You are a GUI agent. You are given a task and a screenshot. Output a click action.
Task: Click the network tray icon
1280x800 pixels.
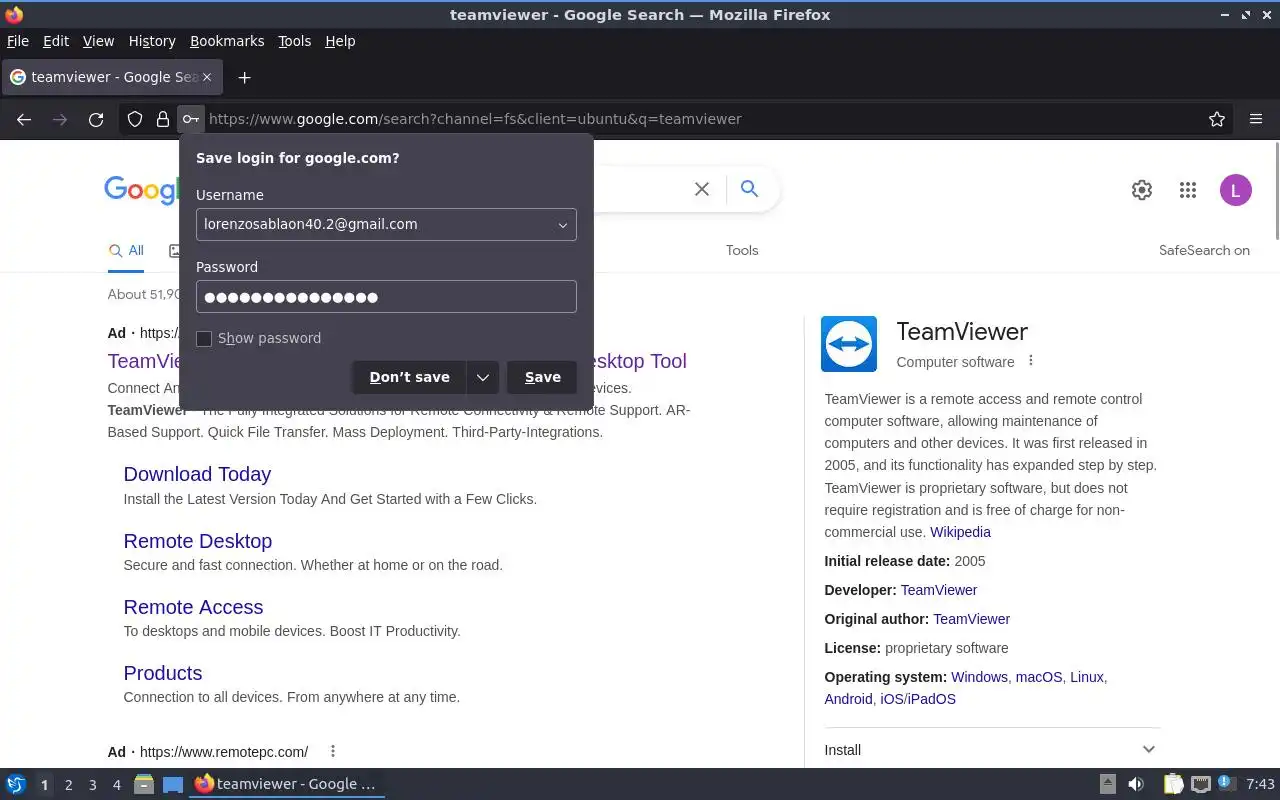point(1201,784)
